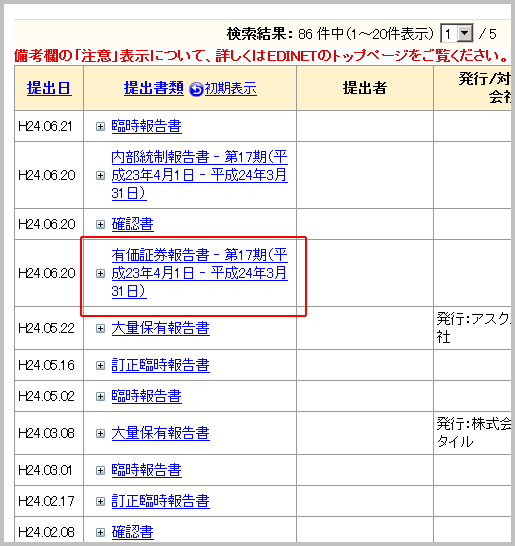Sort by 提出書類 column header
Screen dimensions: 515x546
tap(154, 88)
